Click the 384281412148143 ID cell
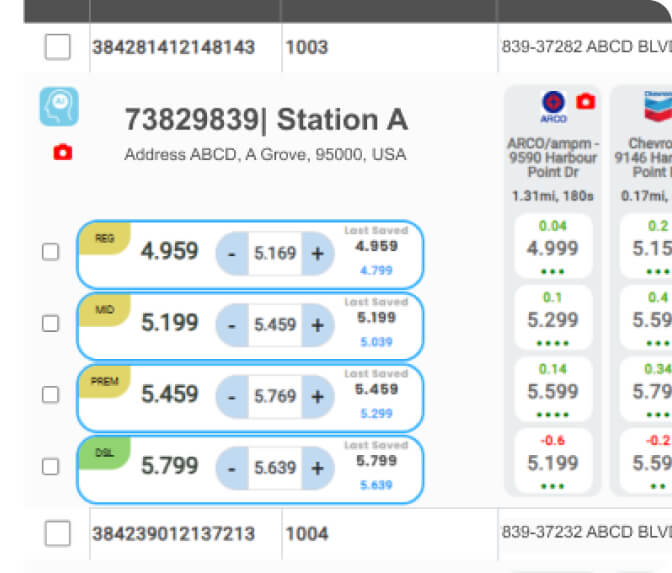The width and height of the screenshot is (672, 573). pos(174,47)
